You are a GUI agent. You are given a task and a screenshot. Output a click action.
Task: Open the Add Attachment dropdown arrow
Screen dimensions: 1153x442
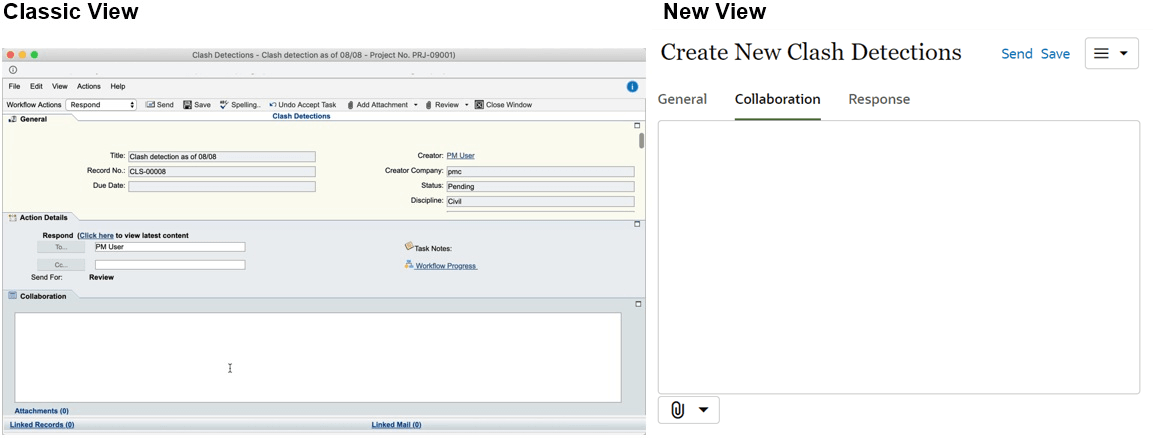tap(415, 105)
